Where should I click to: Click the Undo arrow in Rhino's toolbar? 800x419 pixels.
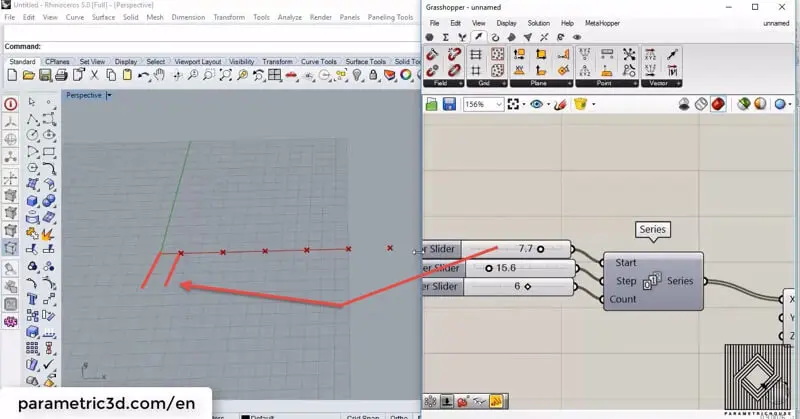tap(144, 75)
